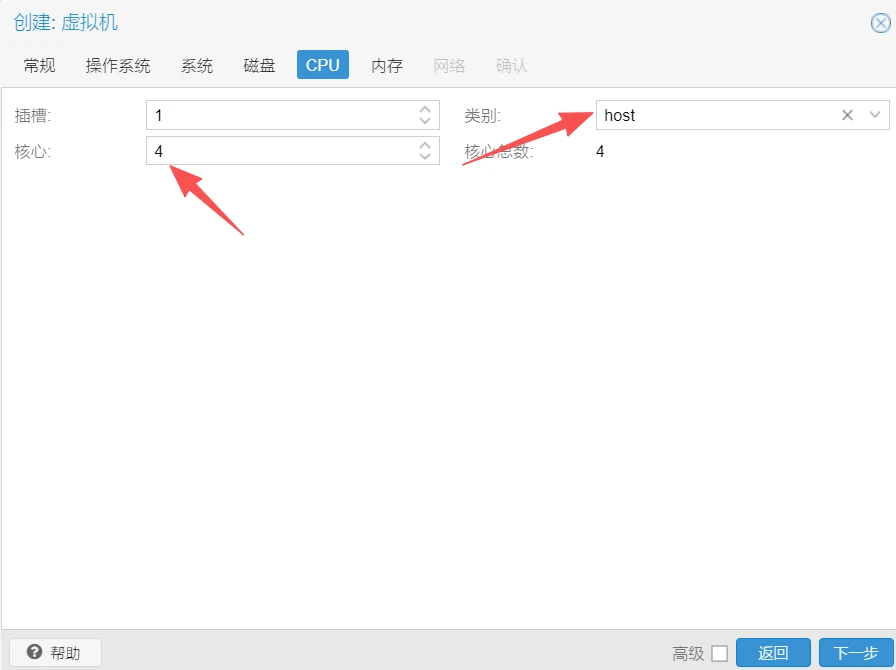Open the 操作系统 tab
Screen dimensions: 896x670
click(118, 66)
